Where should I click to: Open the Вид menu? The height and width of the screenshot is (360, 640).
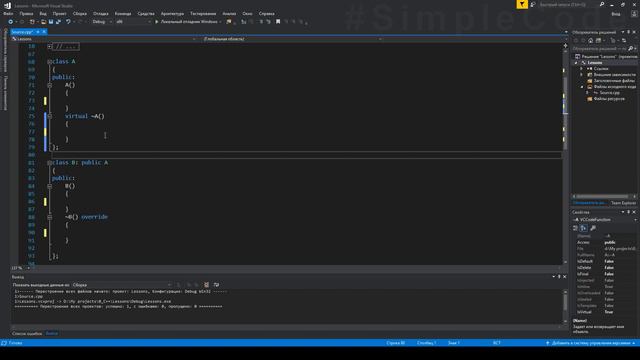43,13
